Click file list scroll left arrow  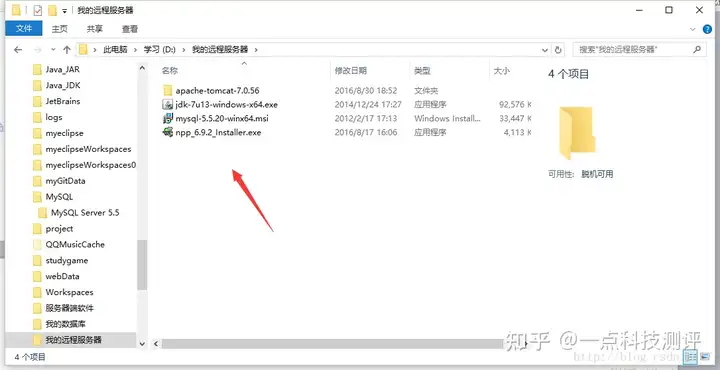156,343
